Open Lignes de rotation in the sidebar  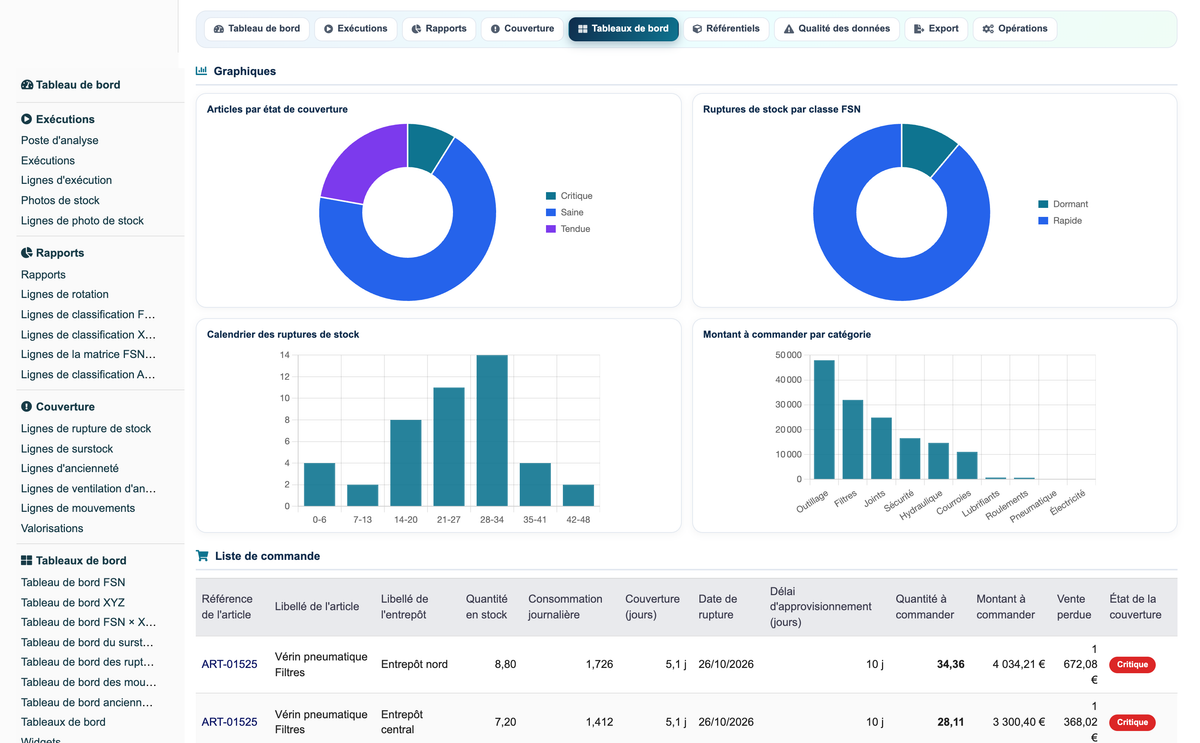click(65, 295)
